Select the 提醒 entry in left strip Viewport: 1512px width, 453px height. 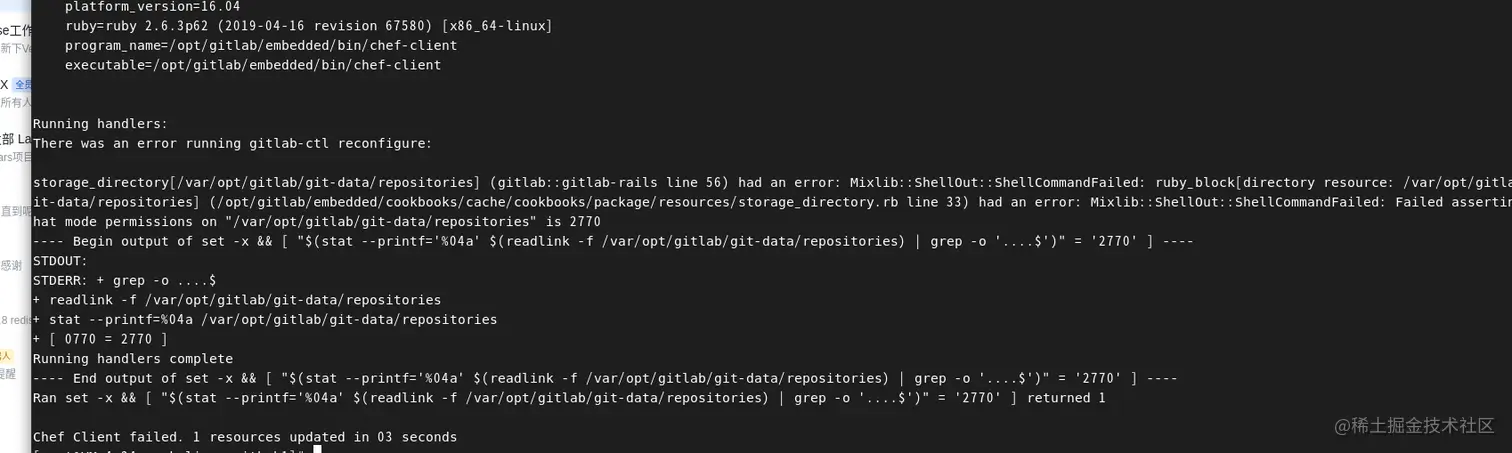click(8, 374)
